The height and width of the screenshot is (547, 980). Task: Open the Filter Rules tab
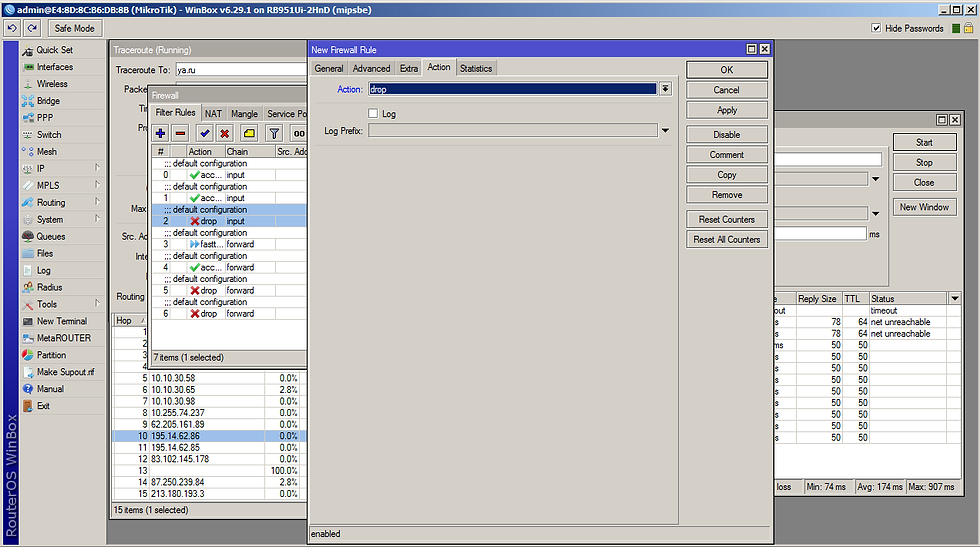tap(176, 113)
